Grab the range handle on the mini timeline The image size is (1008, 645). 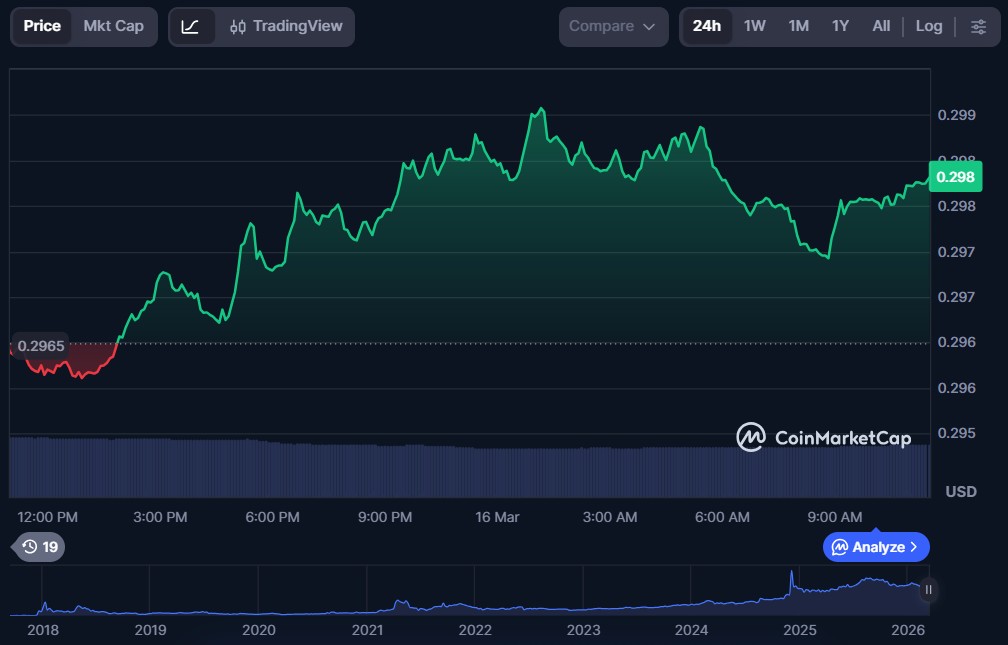click(x=928, y=589)
